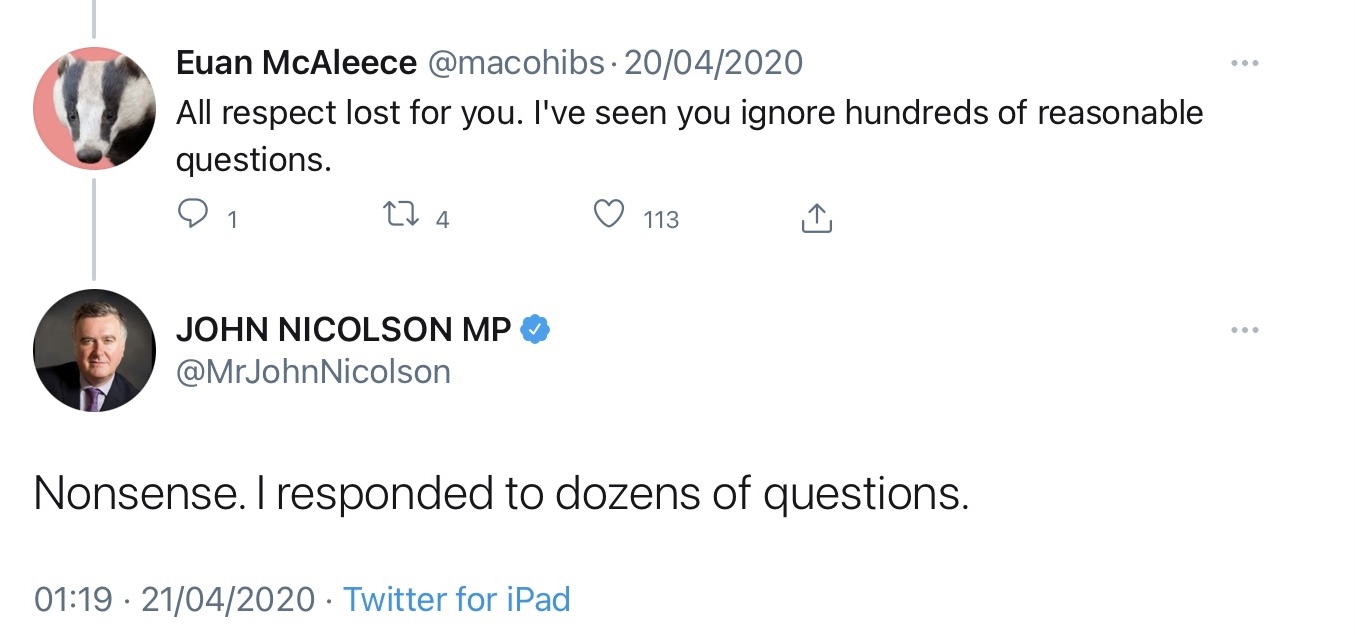
Task: Click the Euan McAleece display name
Action: click(296, 63)
